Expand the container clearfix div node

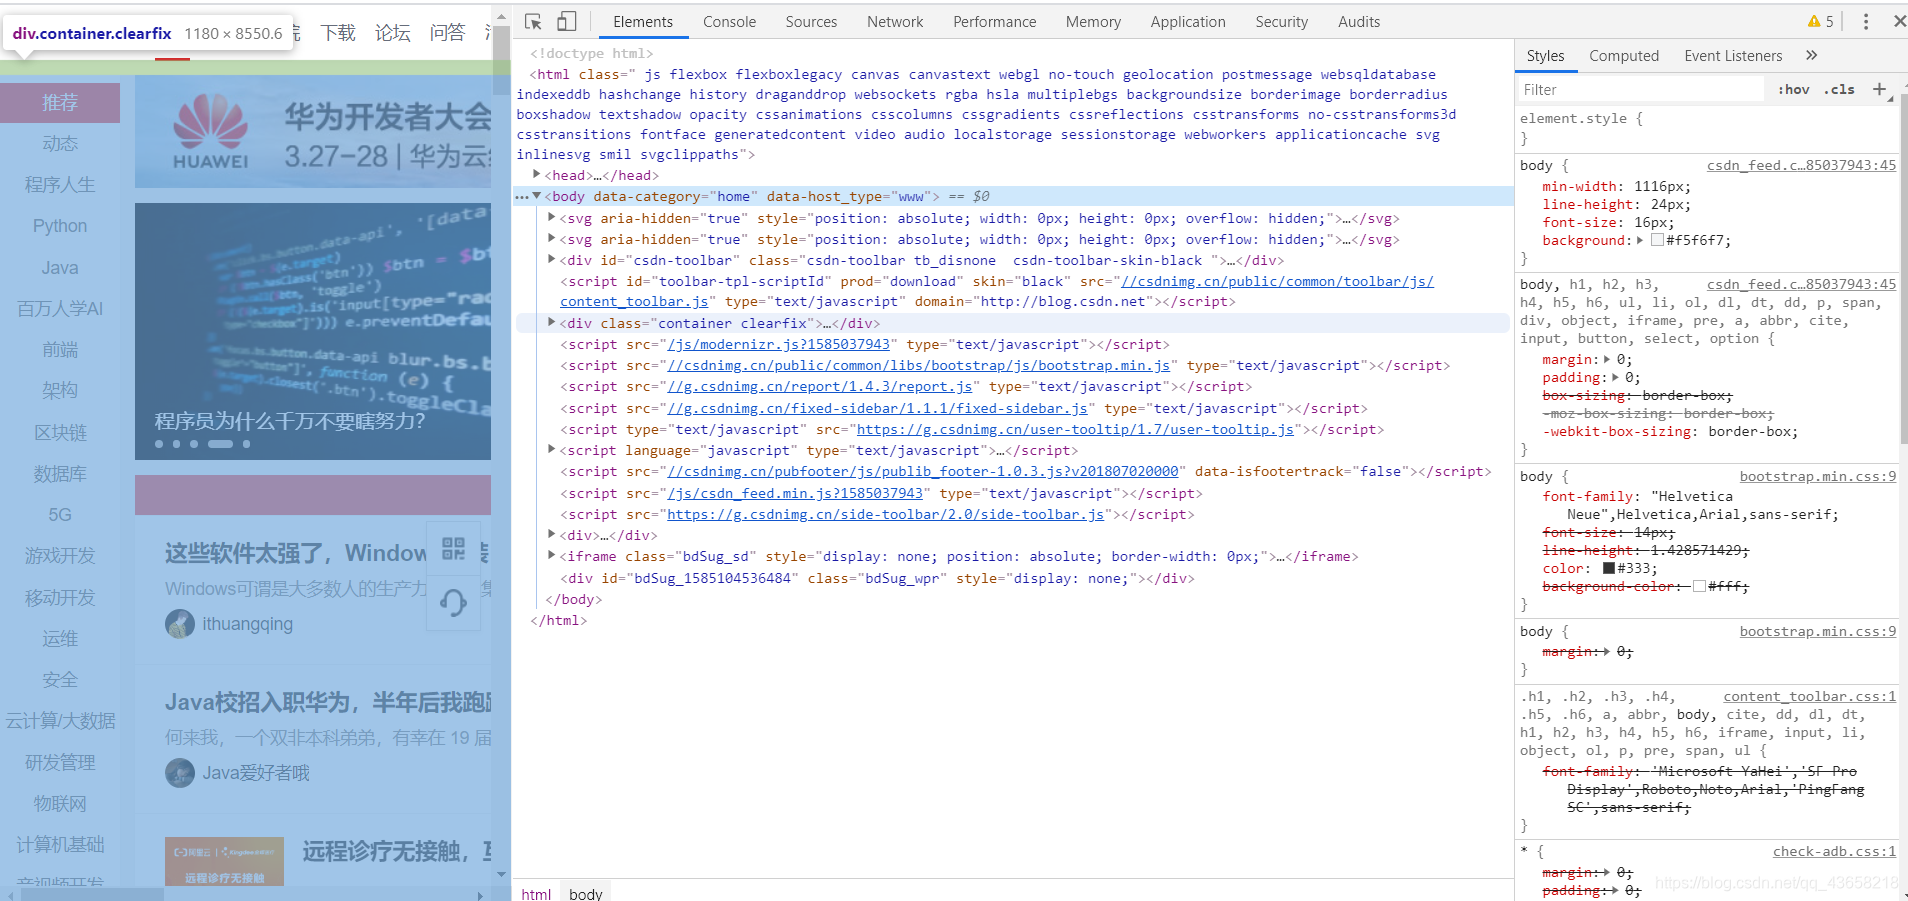551,323
